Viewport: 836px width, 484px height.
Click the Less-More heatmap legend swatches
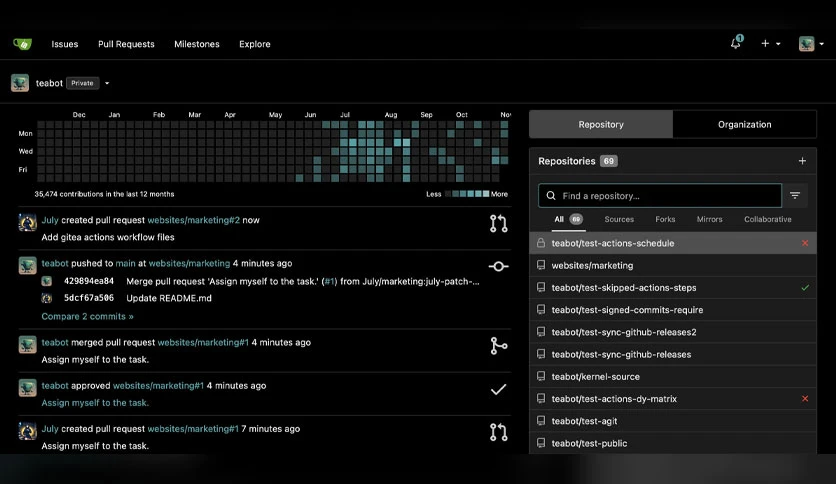[x=467, y=194]
